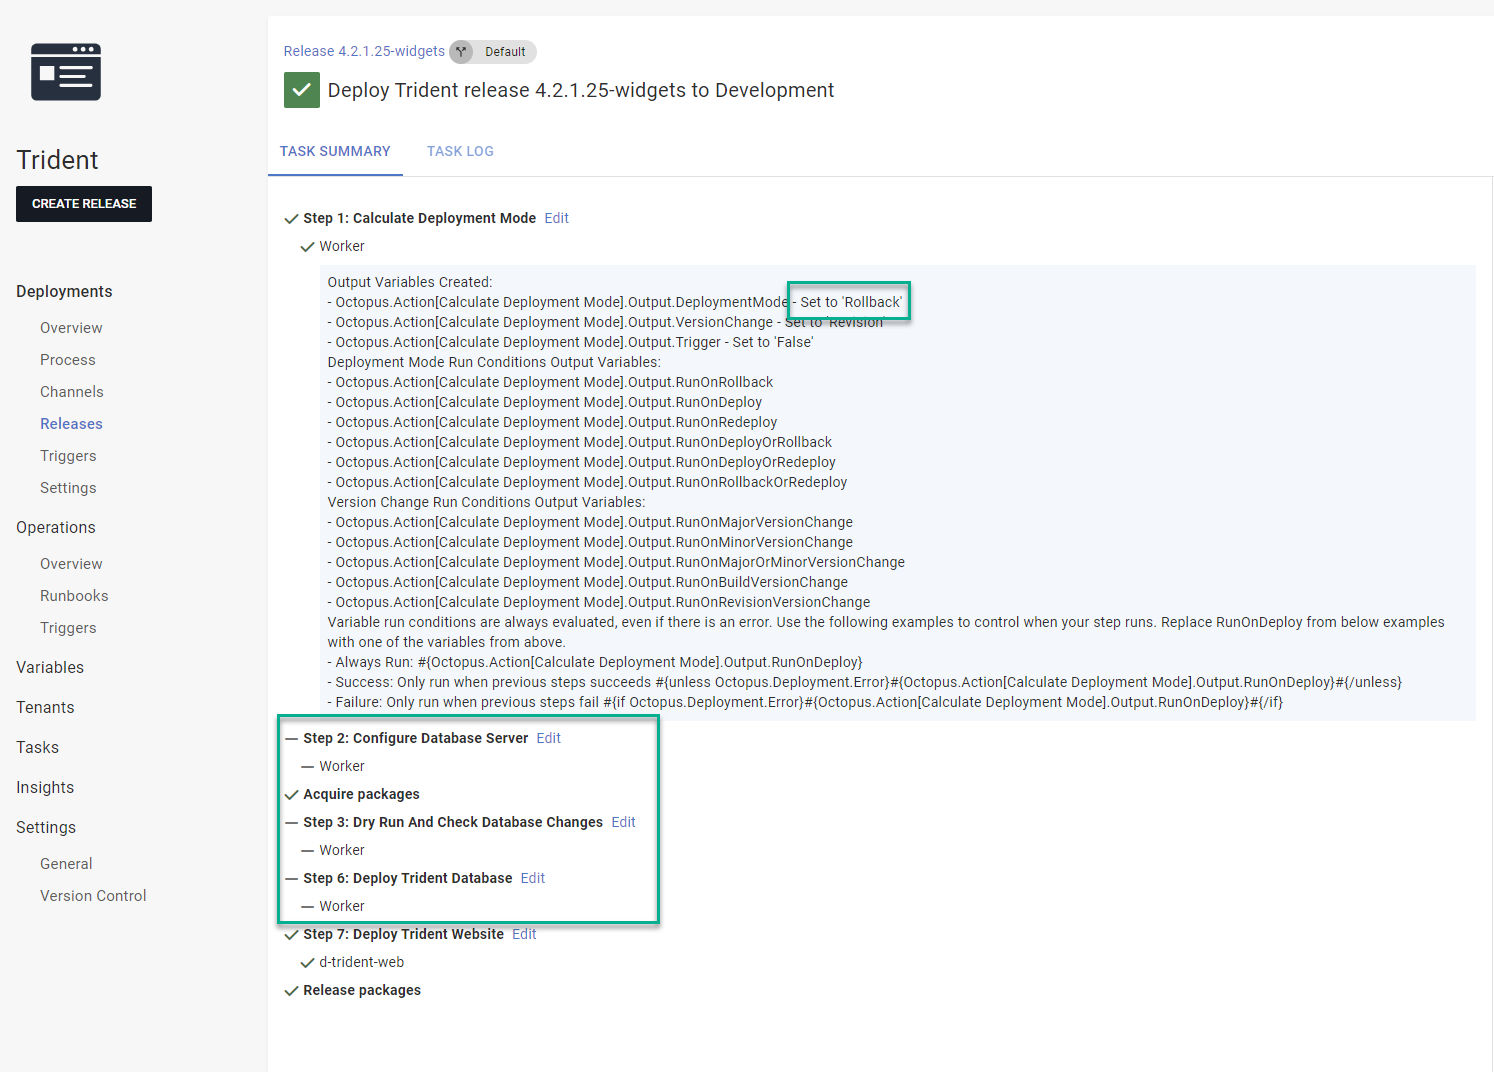
Task: Click the branch icon inside the Default badge
Action: coord(461,52)
